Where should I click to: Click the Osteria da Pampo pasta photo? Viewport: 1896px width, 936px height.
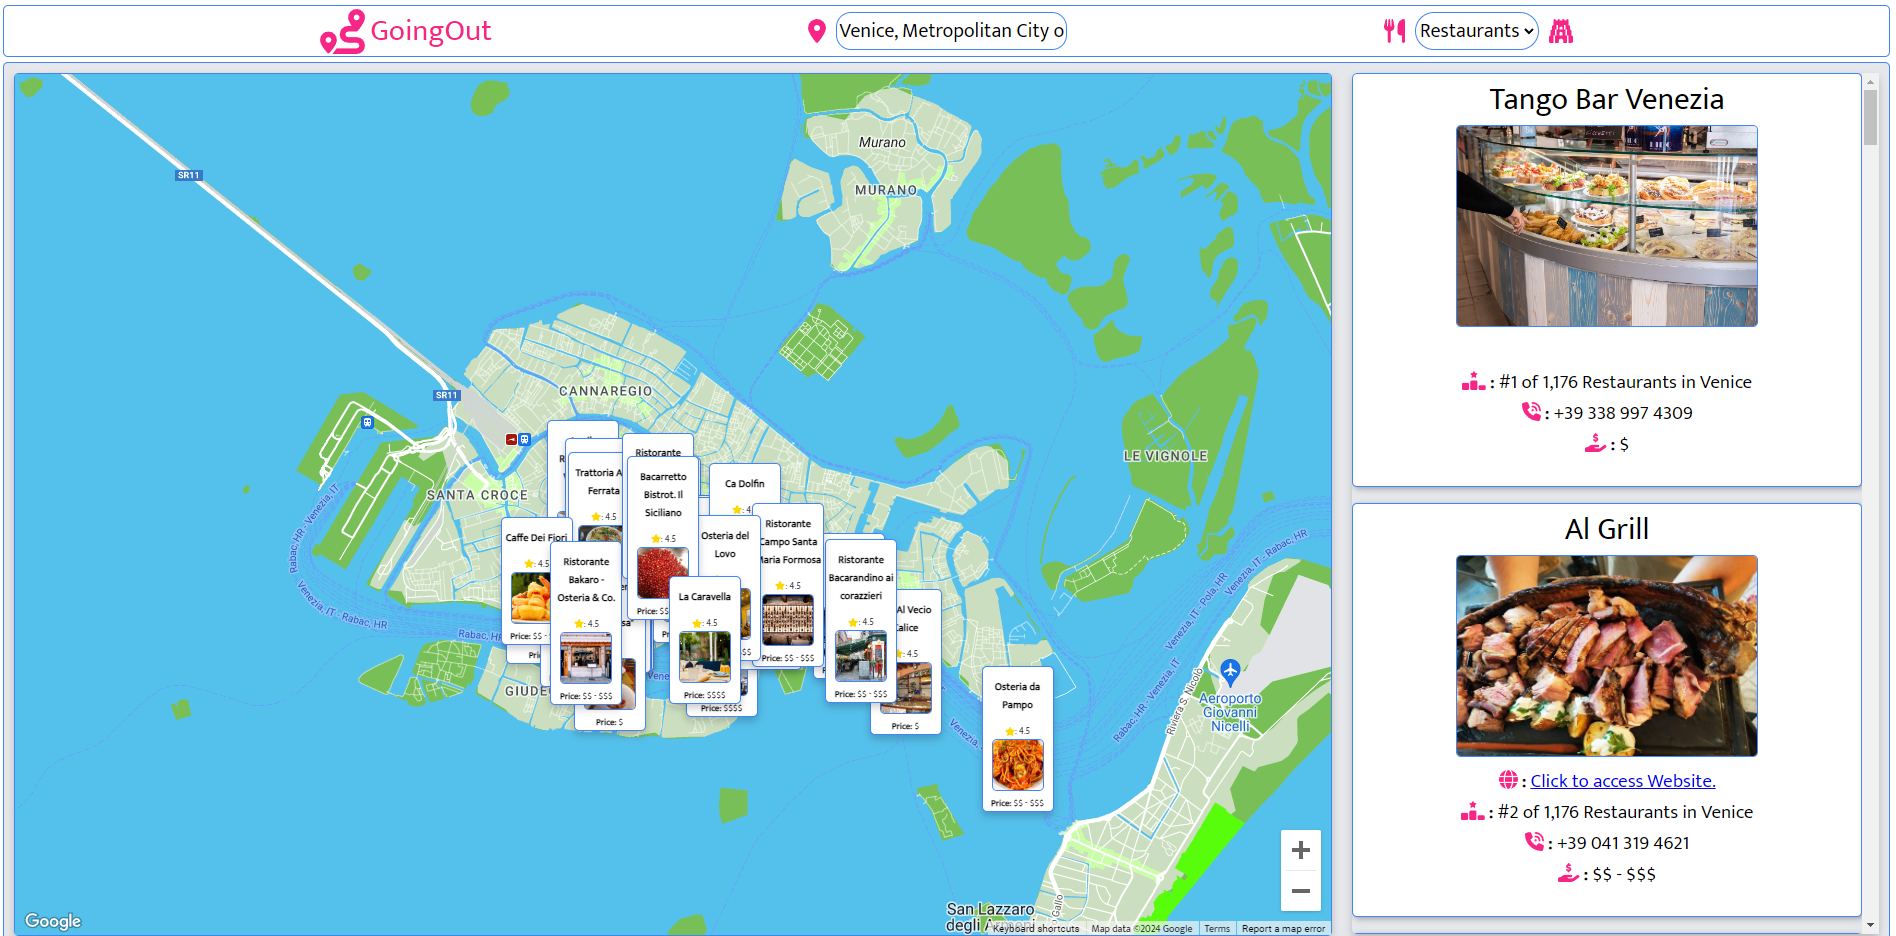coord(1018,765)
